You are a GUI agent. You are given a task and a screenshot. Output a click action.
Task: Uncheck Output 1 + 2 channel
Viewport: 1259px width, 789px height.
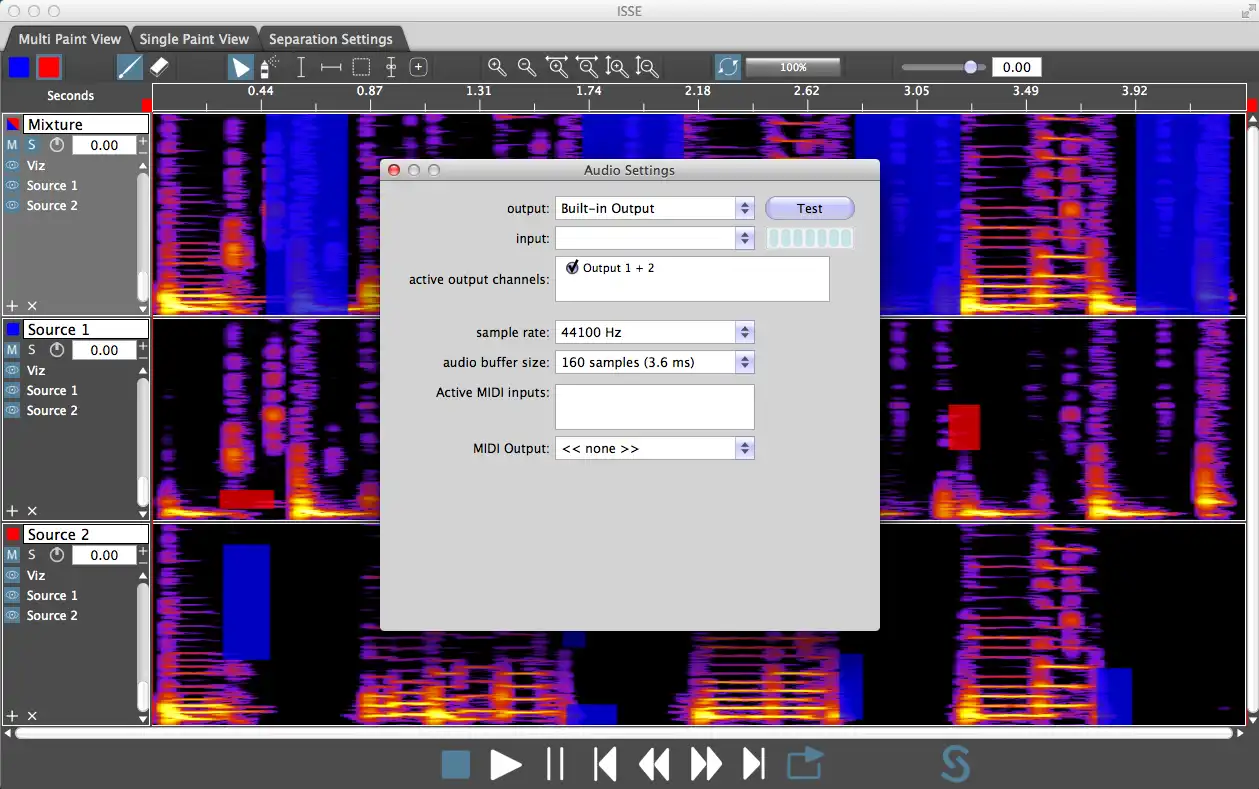click(572, 268)
